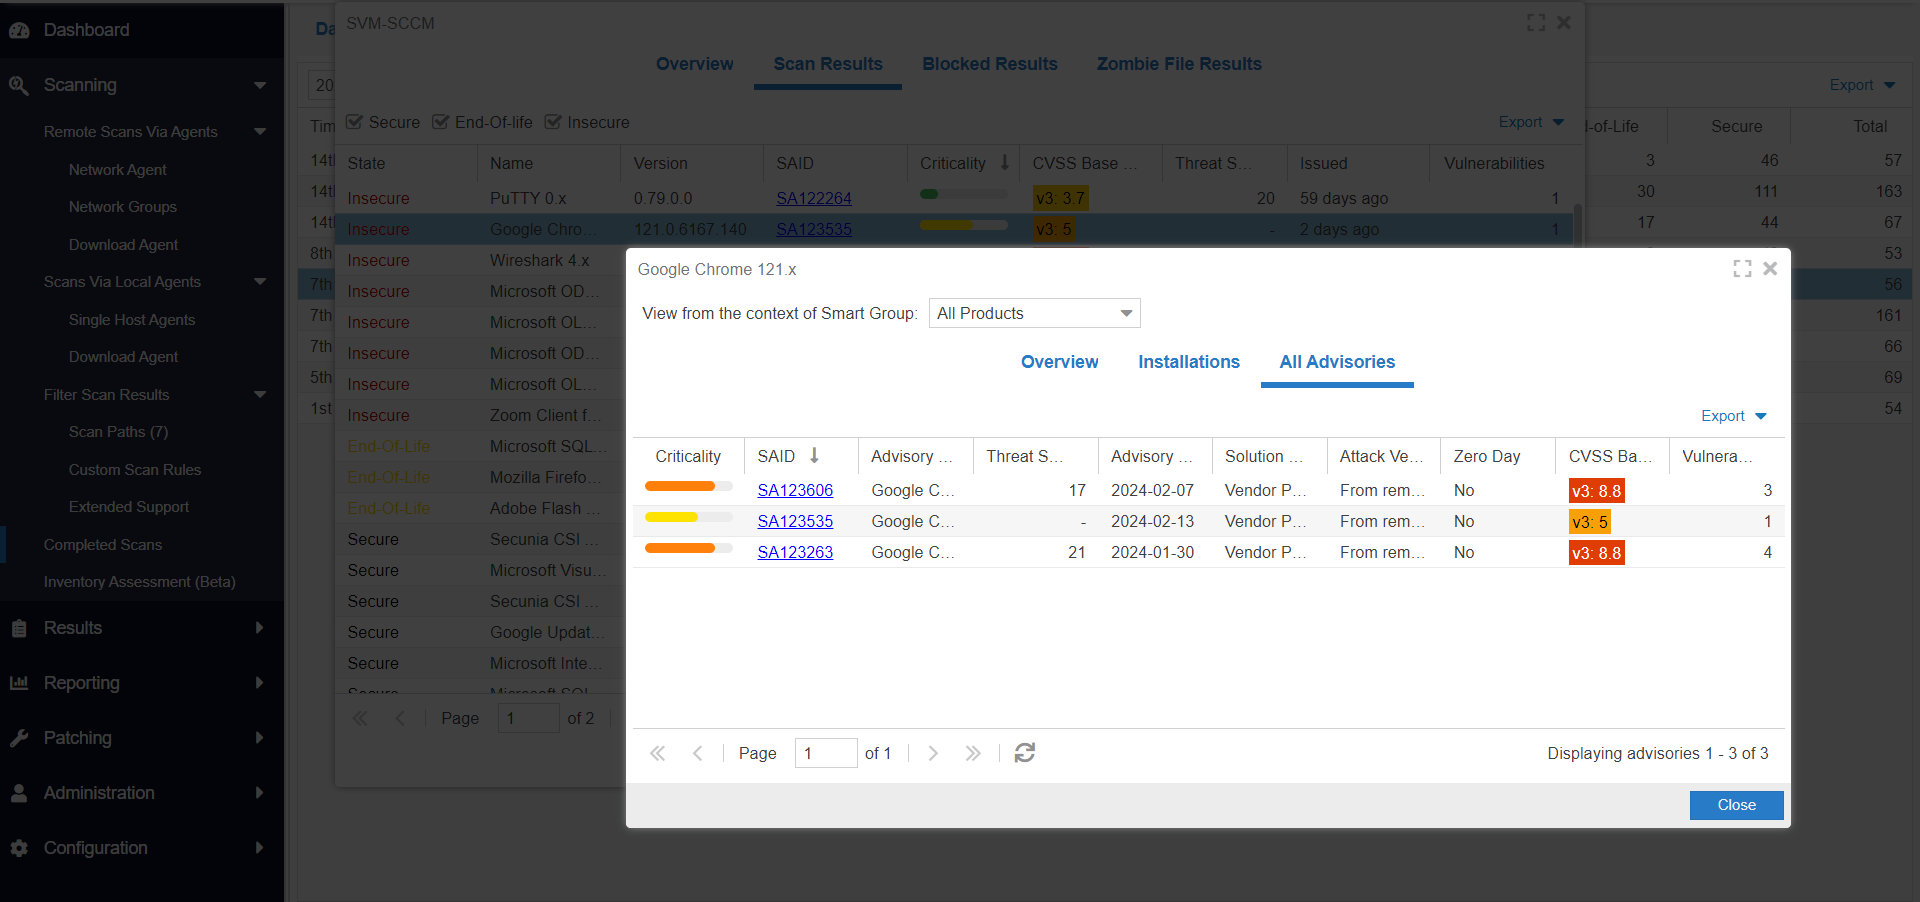Open the Smart Group All Products dropdown
The image size is (1920, 902).
[x=1034, y=313]
